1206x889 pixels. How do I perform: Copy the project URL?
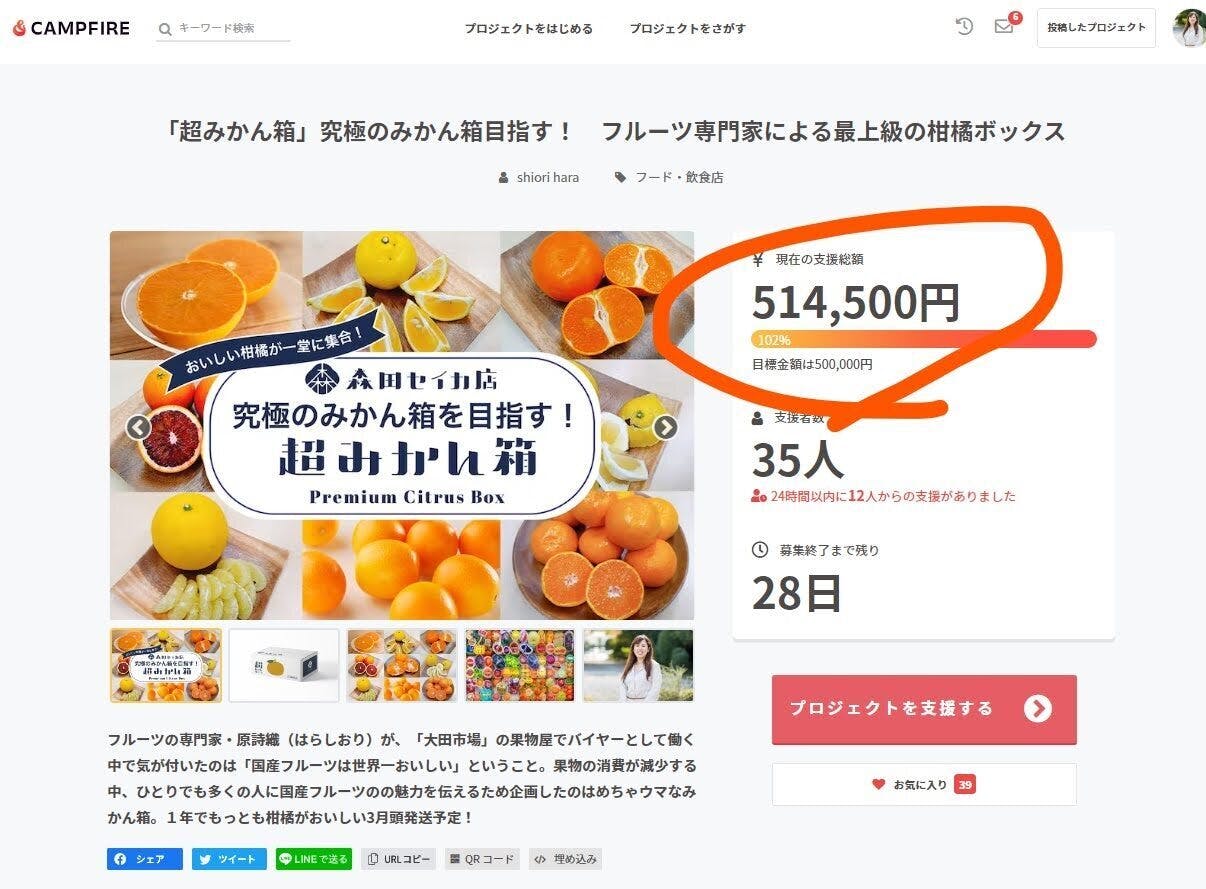point(398,859)
